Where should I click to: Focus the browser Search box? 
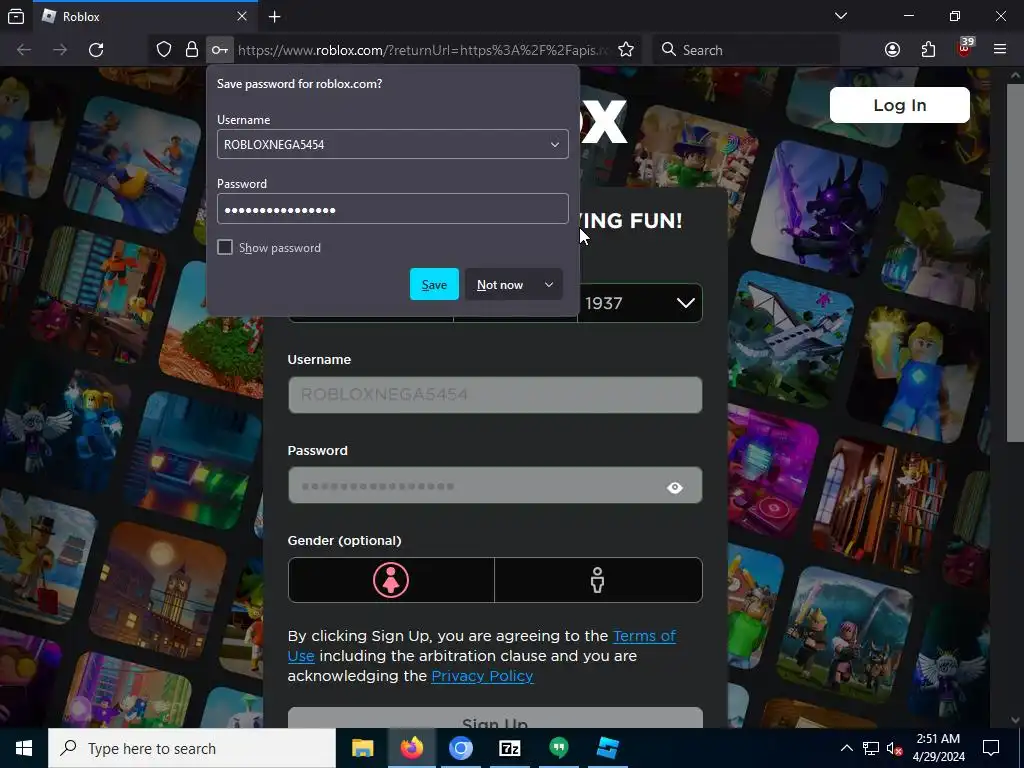click(746, 50)
